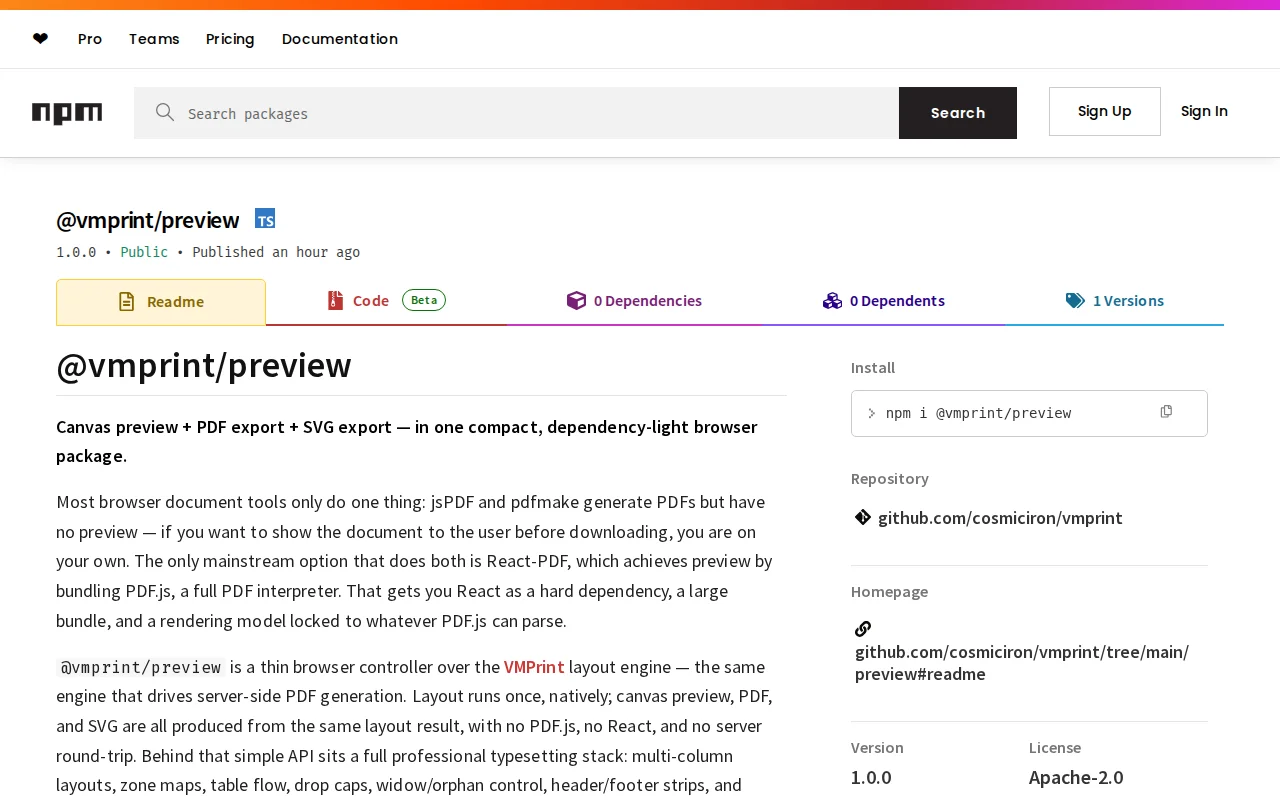Click the Repository section heading
Screen dimensions: 1280x800
(890, 479)
